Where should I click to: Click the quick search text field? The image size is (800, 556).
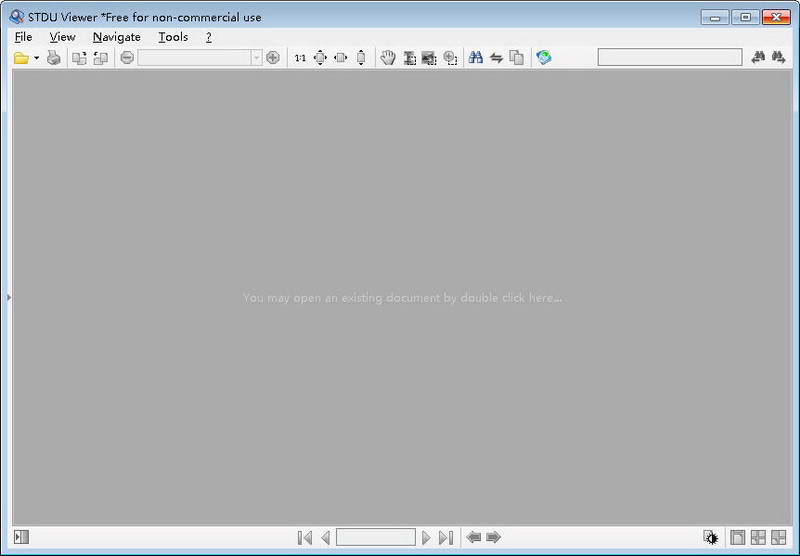tap(669, 58)
